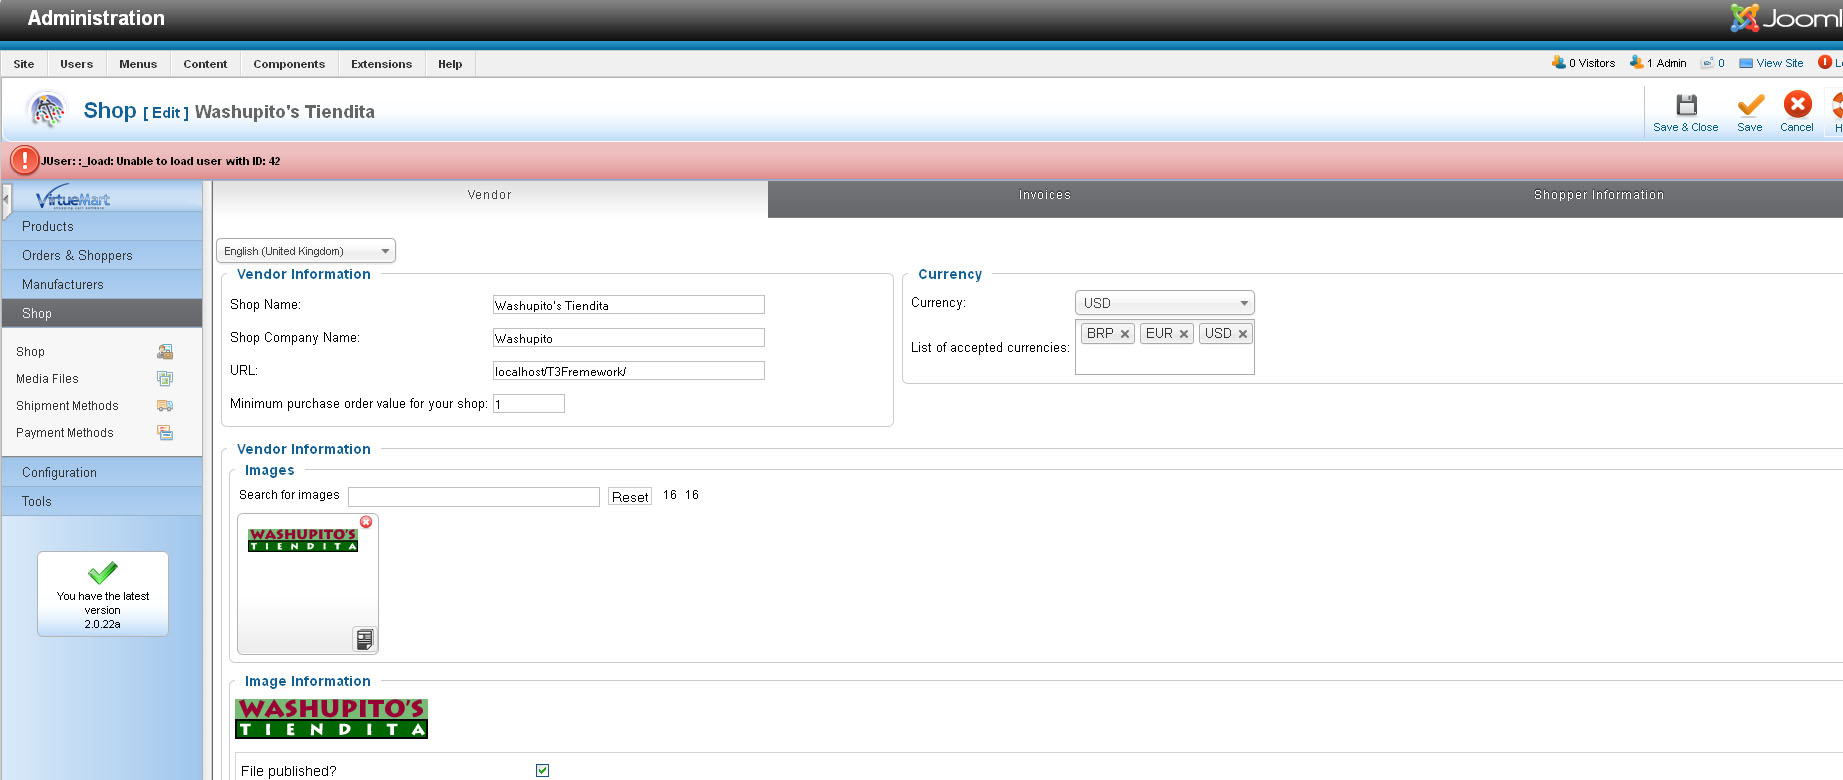Click the Shipment Methods truck icon
Screen dimensions: 1843x780
pos(165,406)
